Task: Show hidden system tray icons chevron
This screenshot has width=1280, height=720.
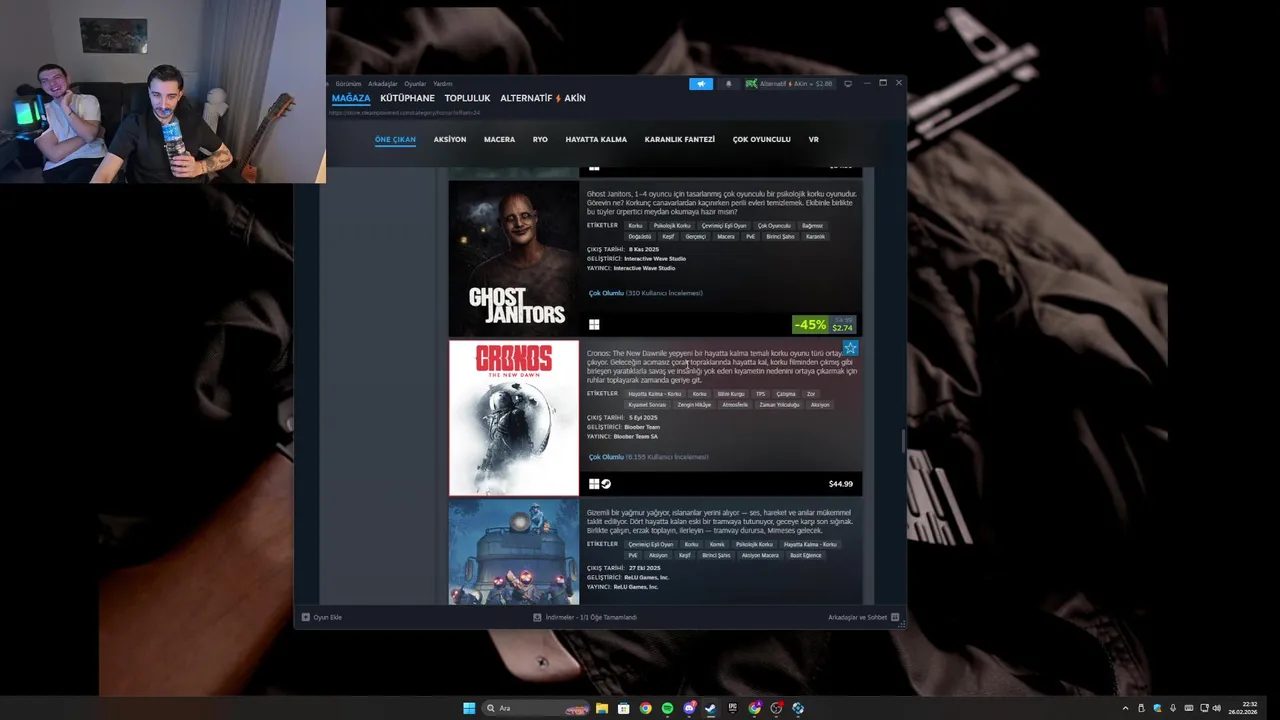Action: click(x=1125, y=708)
